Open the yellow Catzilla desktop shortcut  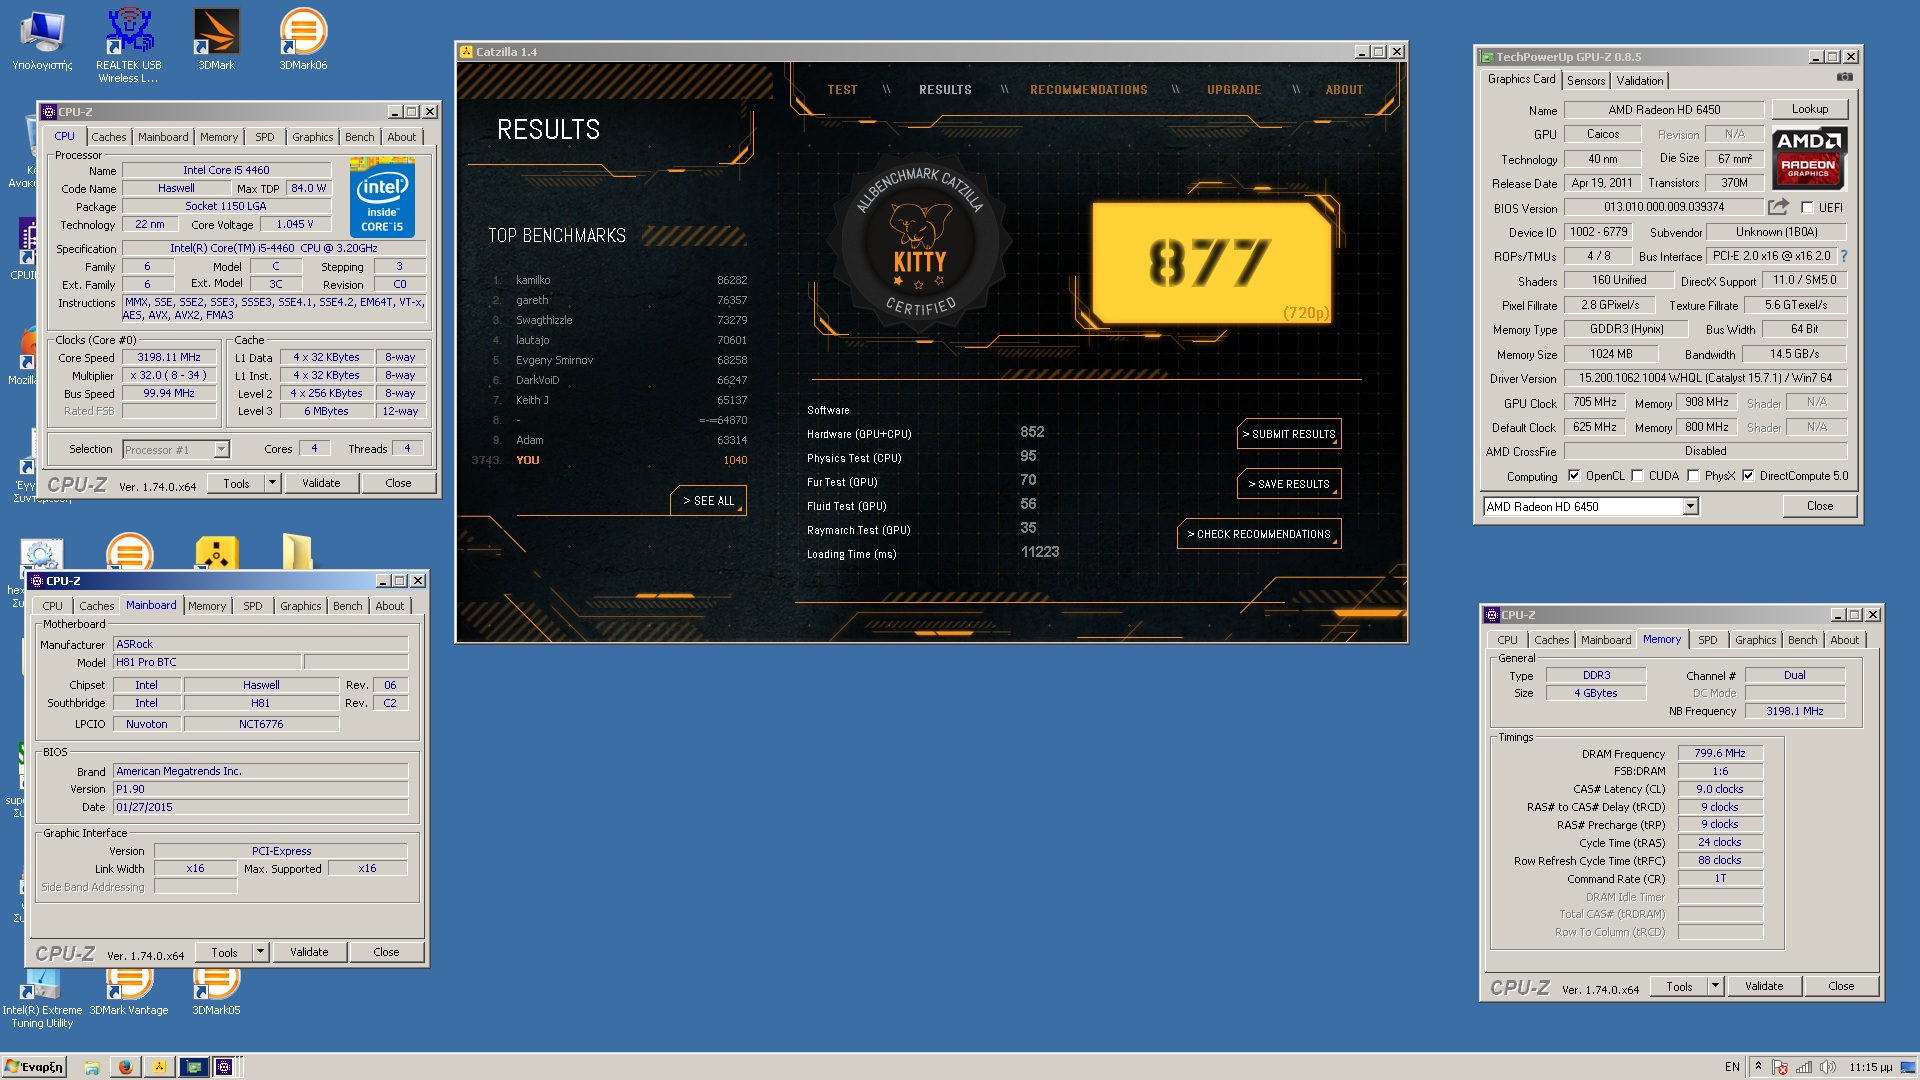[216, 553]
